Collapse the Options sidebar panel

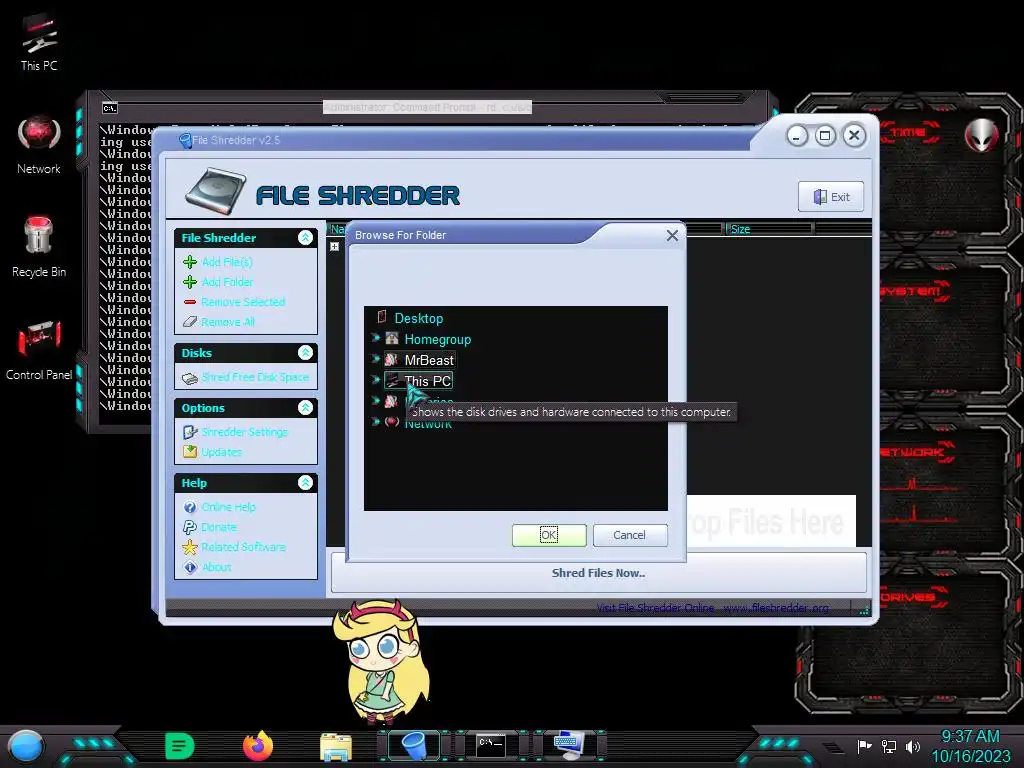[305, 408]
